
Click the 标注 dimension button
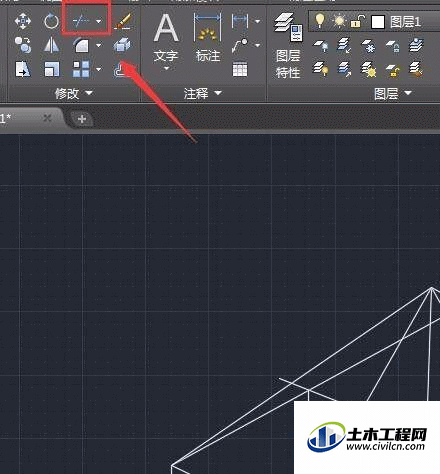pyautogui.click(x=208, y=37)
